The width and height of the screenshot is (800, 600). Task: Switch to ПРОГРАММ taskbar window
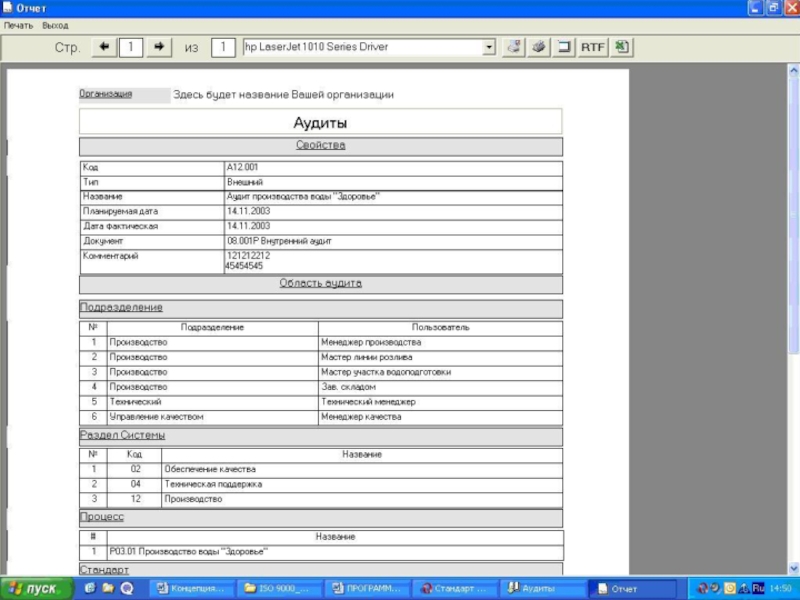tap(366, 589)
